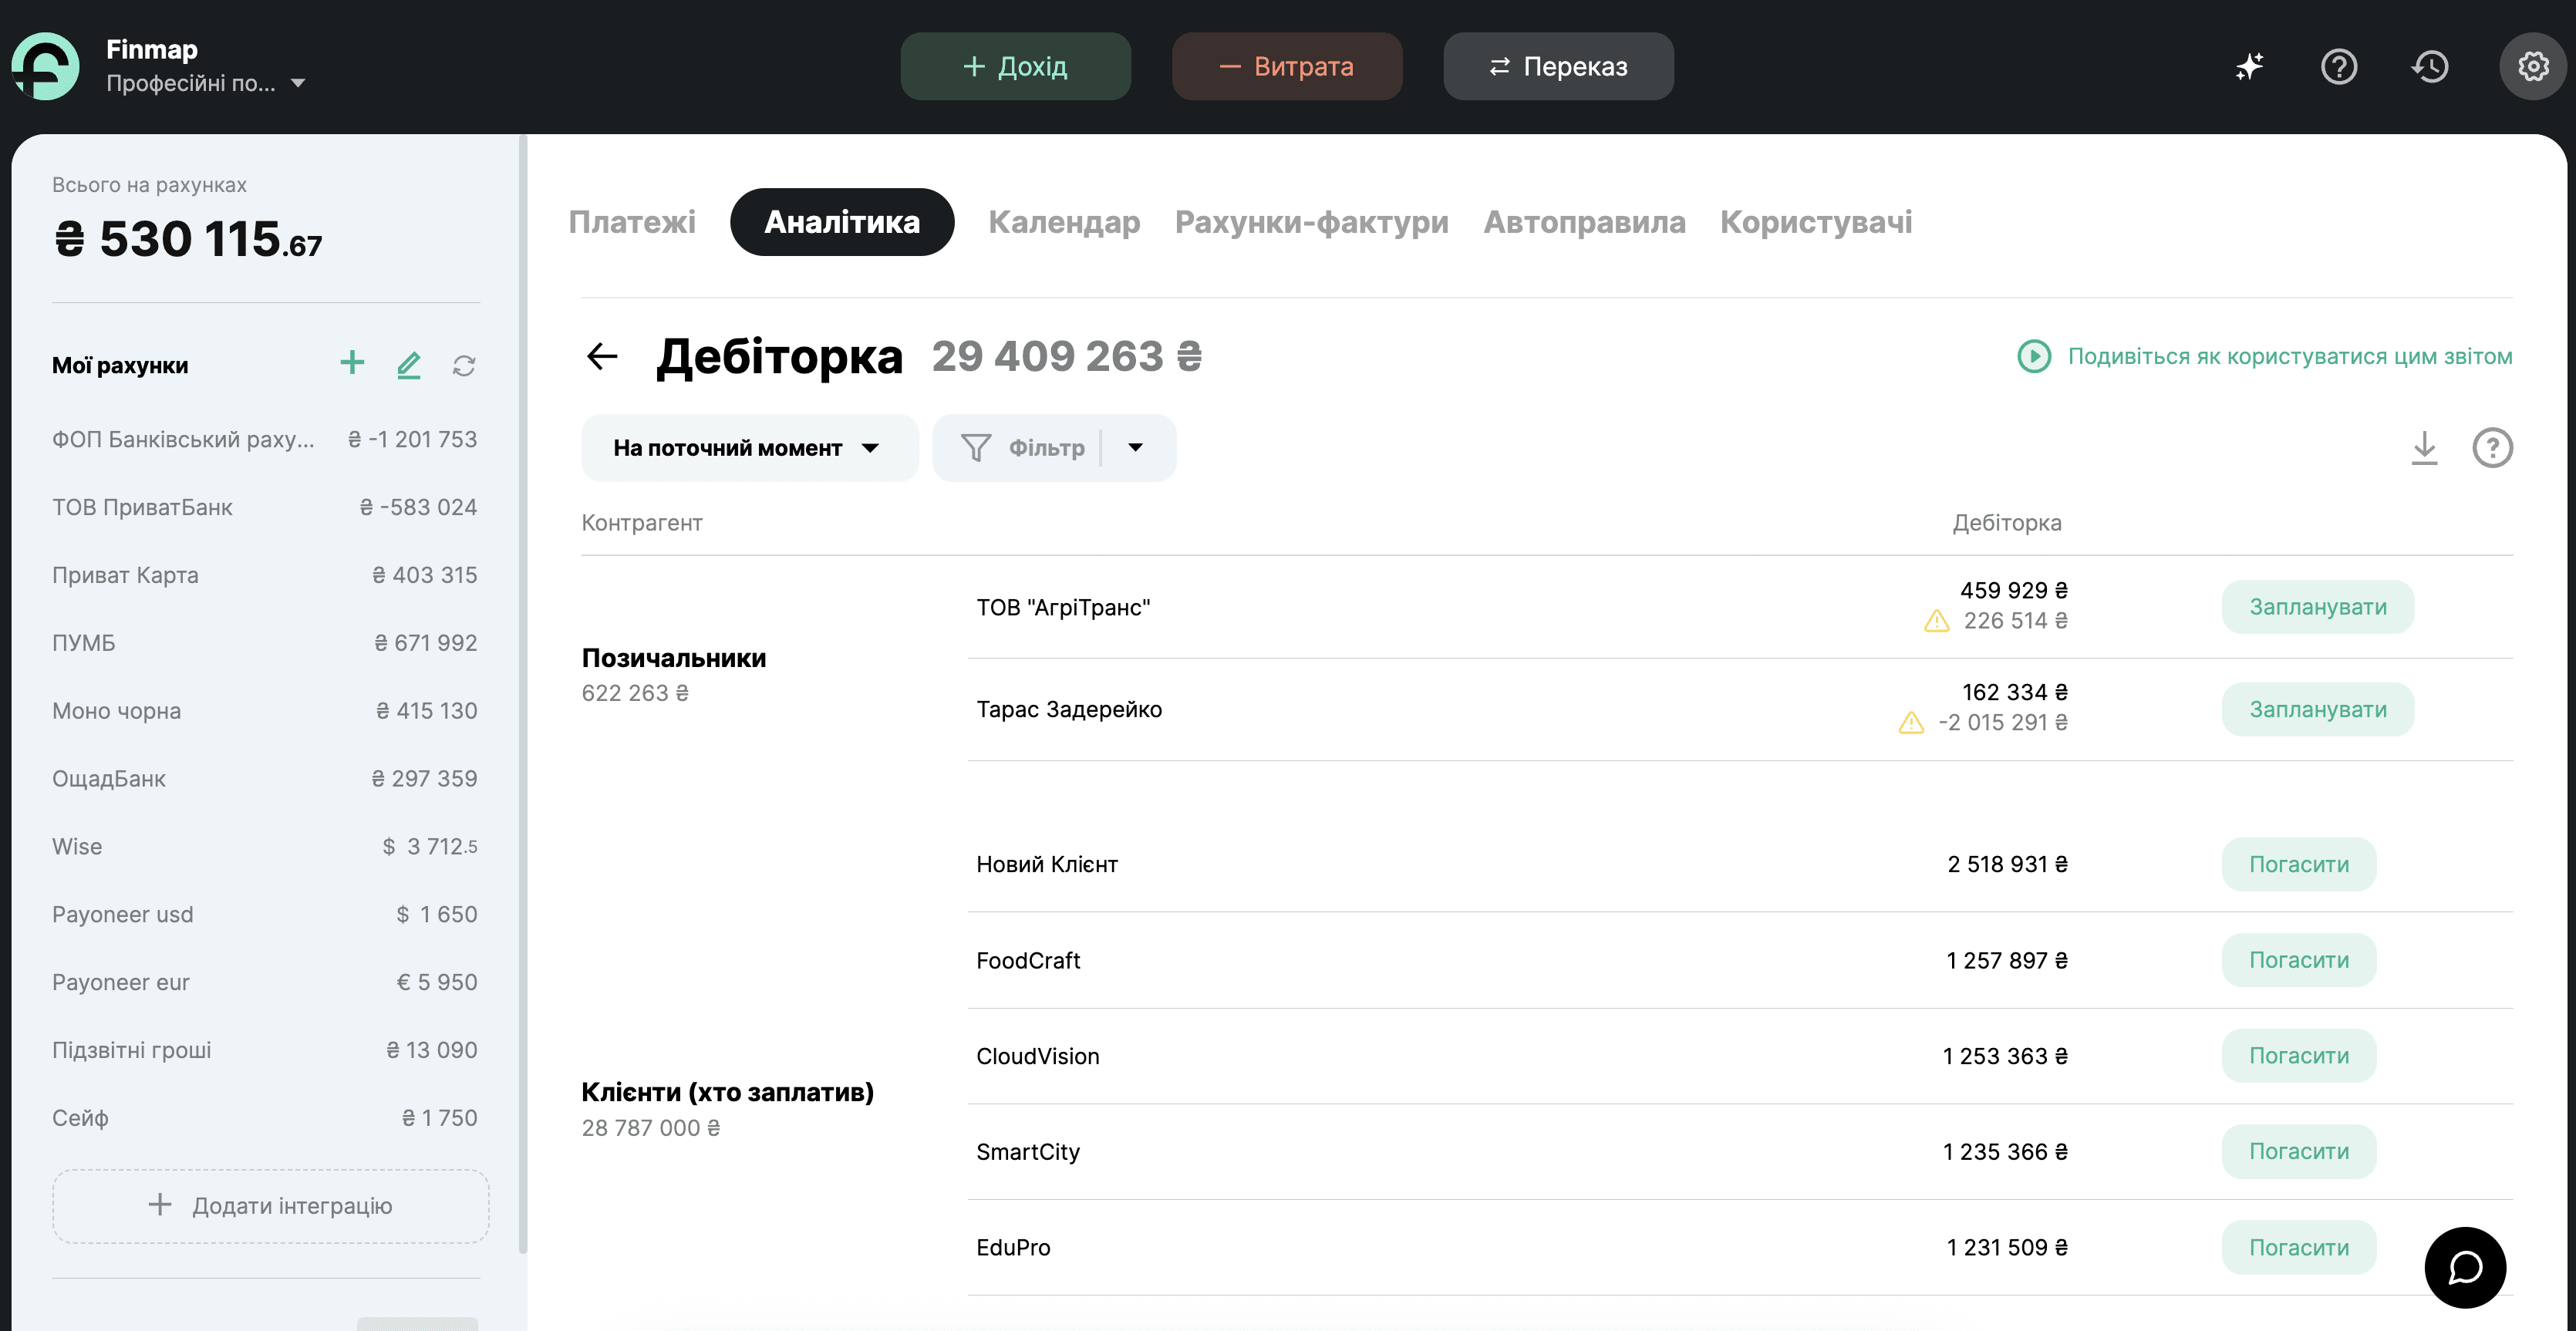This screenshot has height=1331, width=2576.
Task: Click the sidebar vertical scrollbar
Action: (523, 695)
